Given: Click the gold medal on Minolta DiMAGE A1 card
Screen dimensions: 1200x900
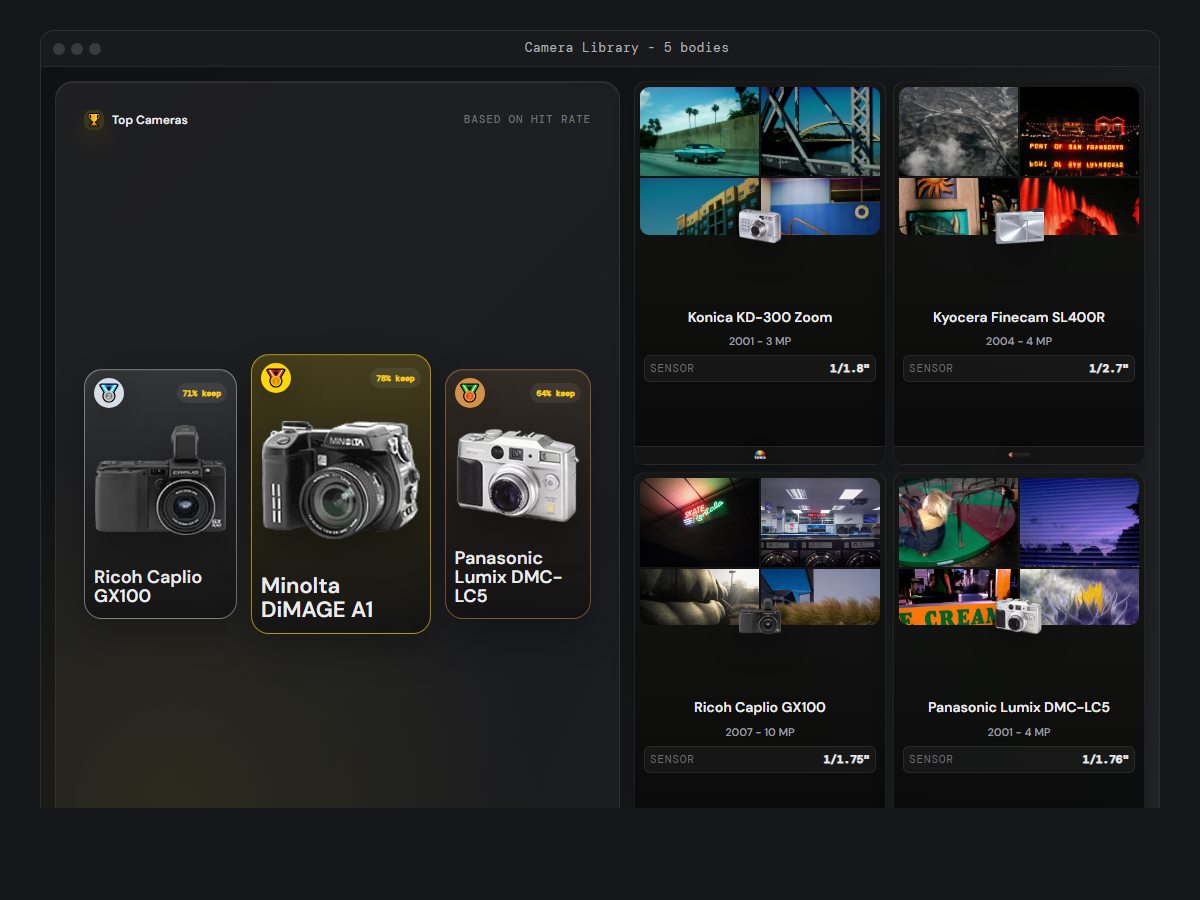Looking at the screenshot, I should click(276, 378).
